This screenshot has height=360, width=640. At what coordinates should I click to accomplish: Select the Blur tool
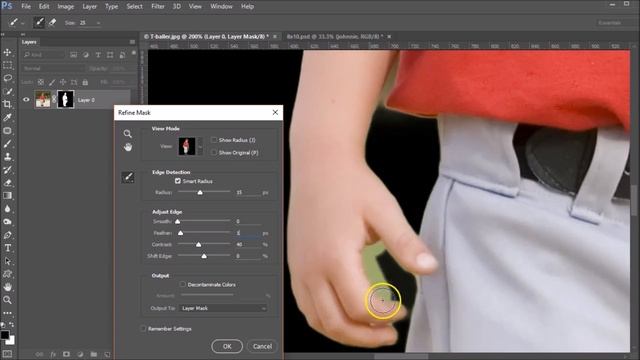point(7,209)
